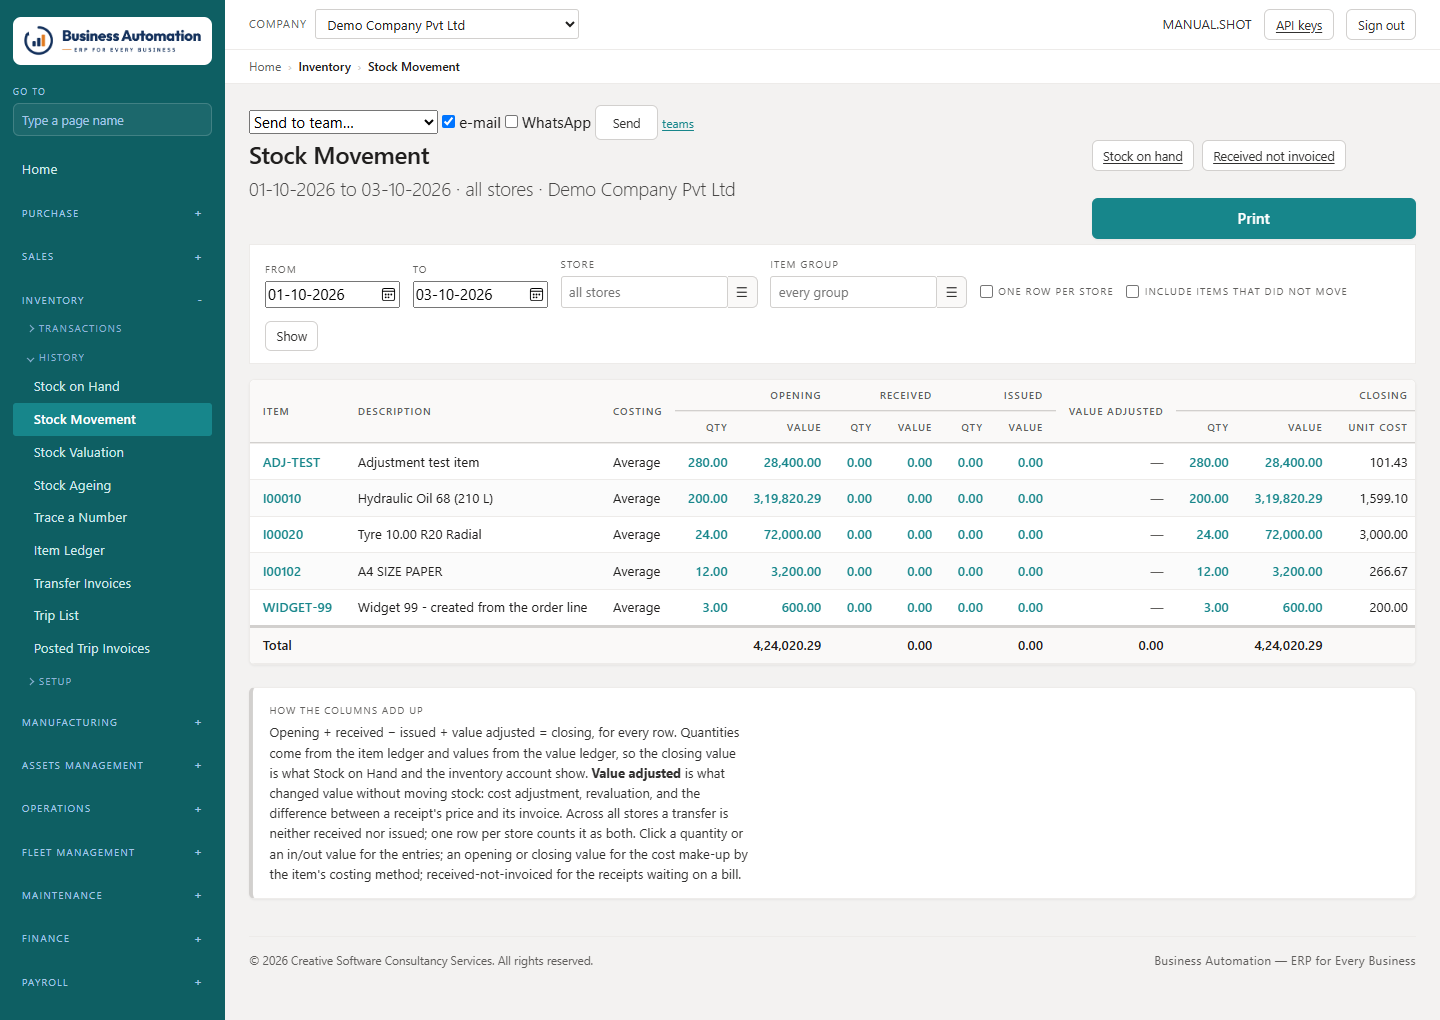This screenshot has height=1020, width=1440.
Task: Open the Company dropdown selector
Action: (x=447, y=24)
